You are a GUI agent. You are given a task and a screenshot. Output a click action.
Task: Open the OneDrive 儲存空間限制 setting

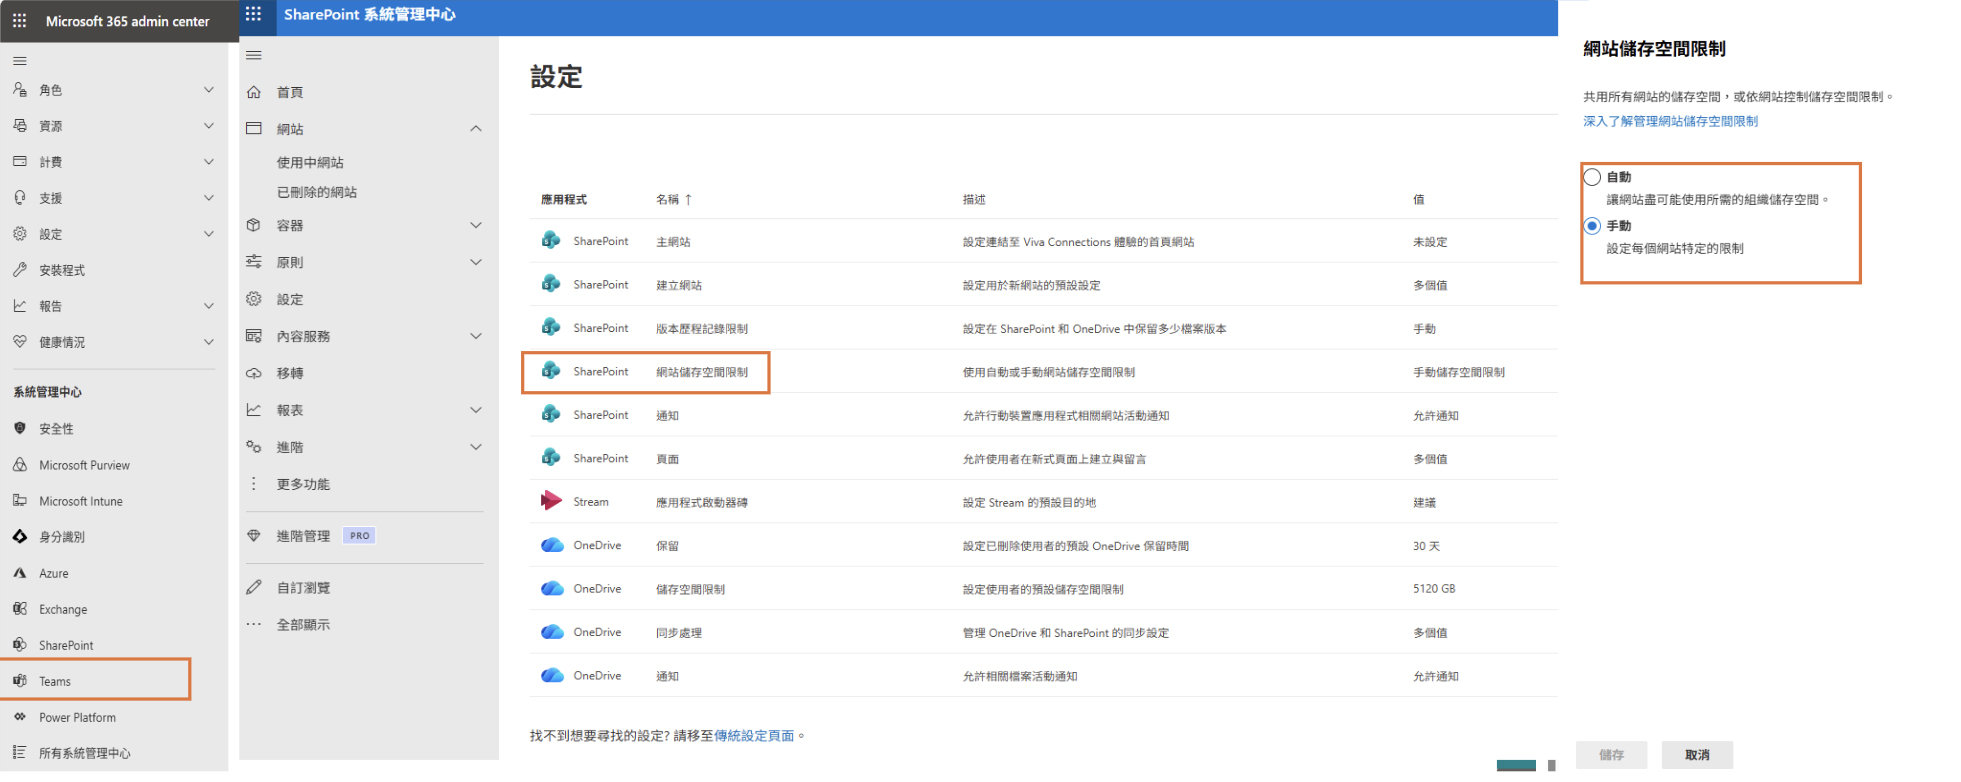pos(690,589)
